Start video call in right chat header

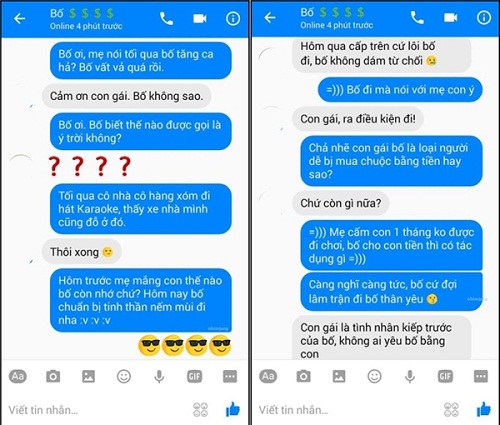450,17
